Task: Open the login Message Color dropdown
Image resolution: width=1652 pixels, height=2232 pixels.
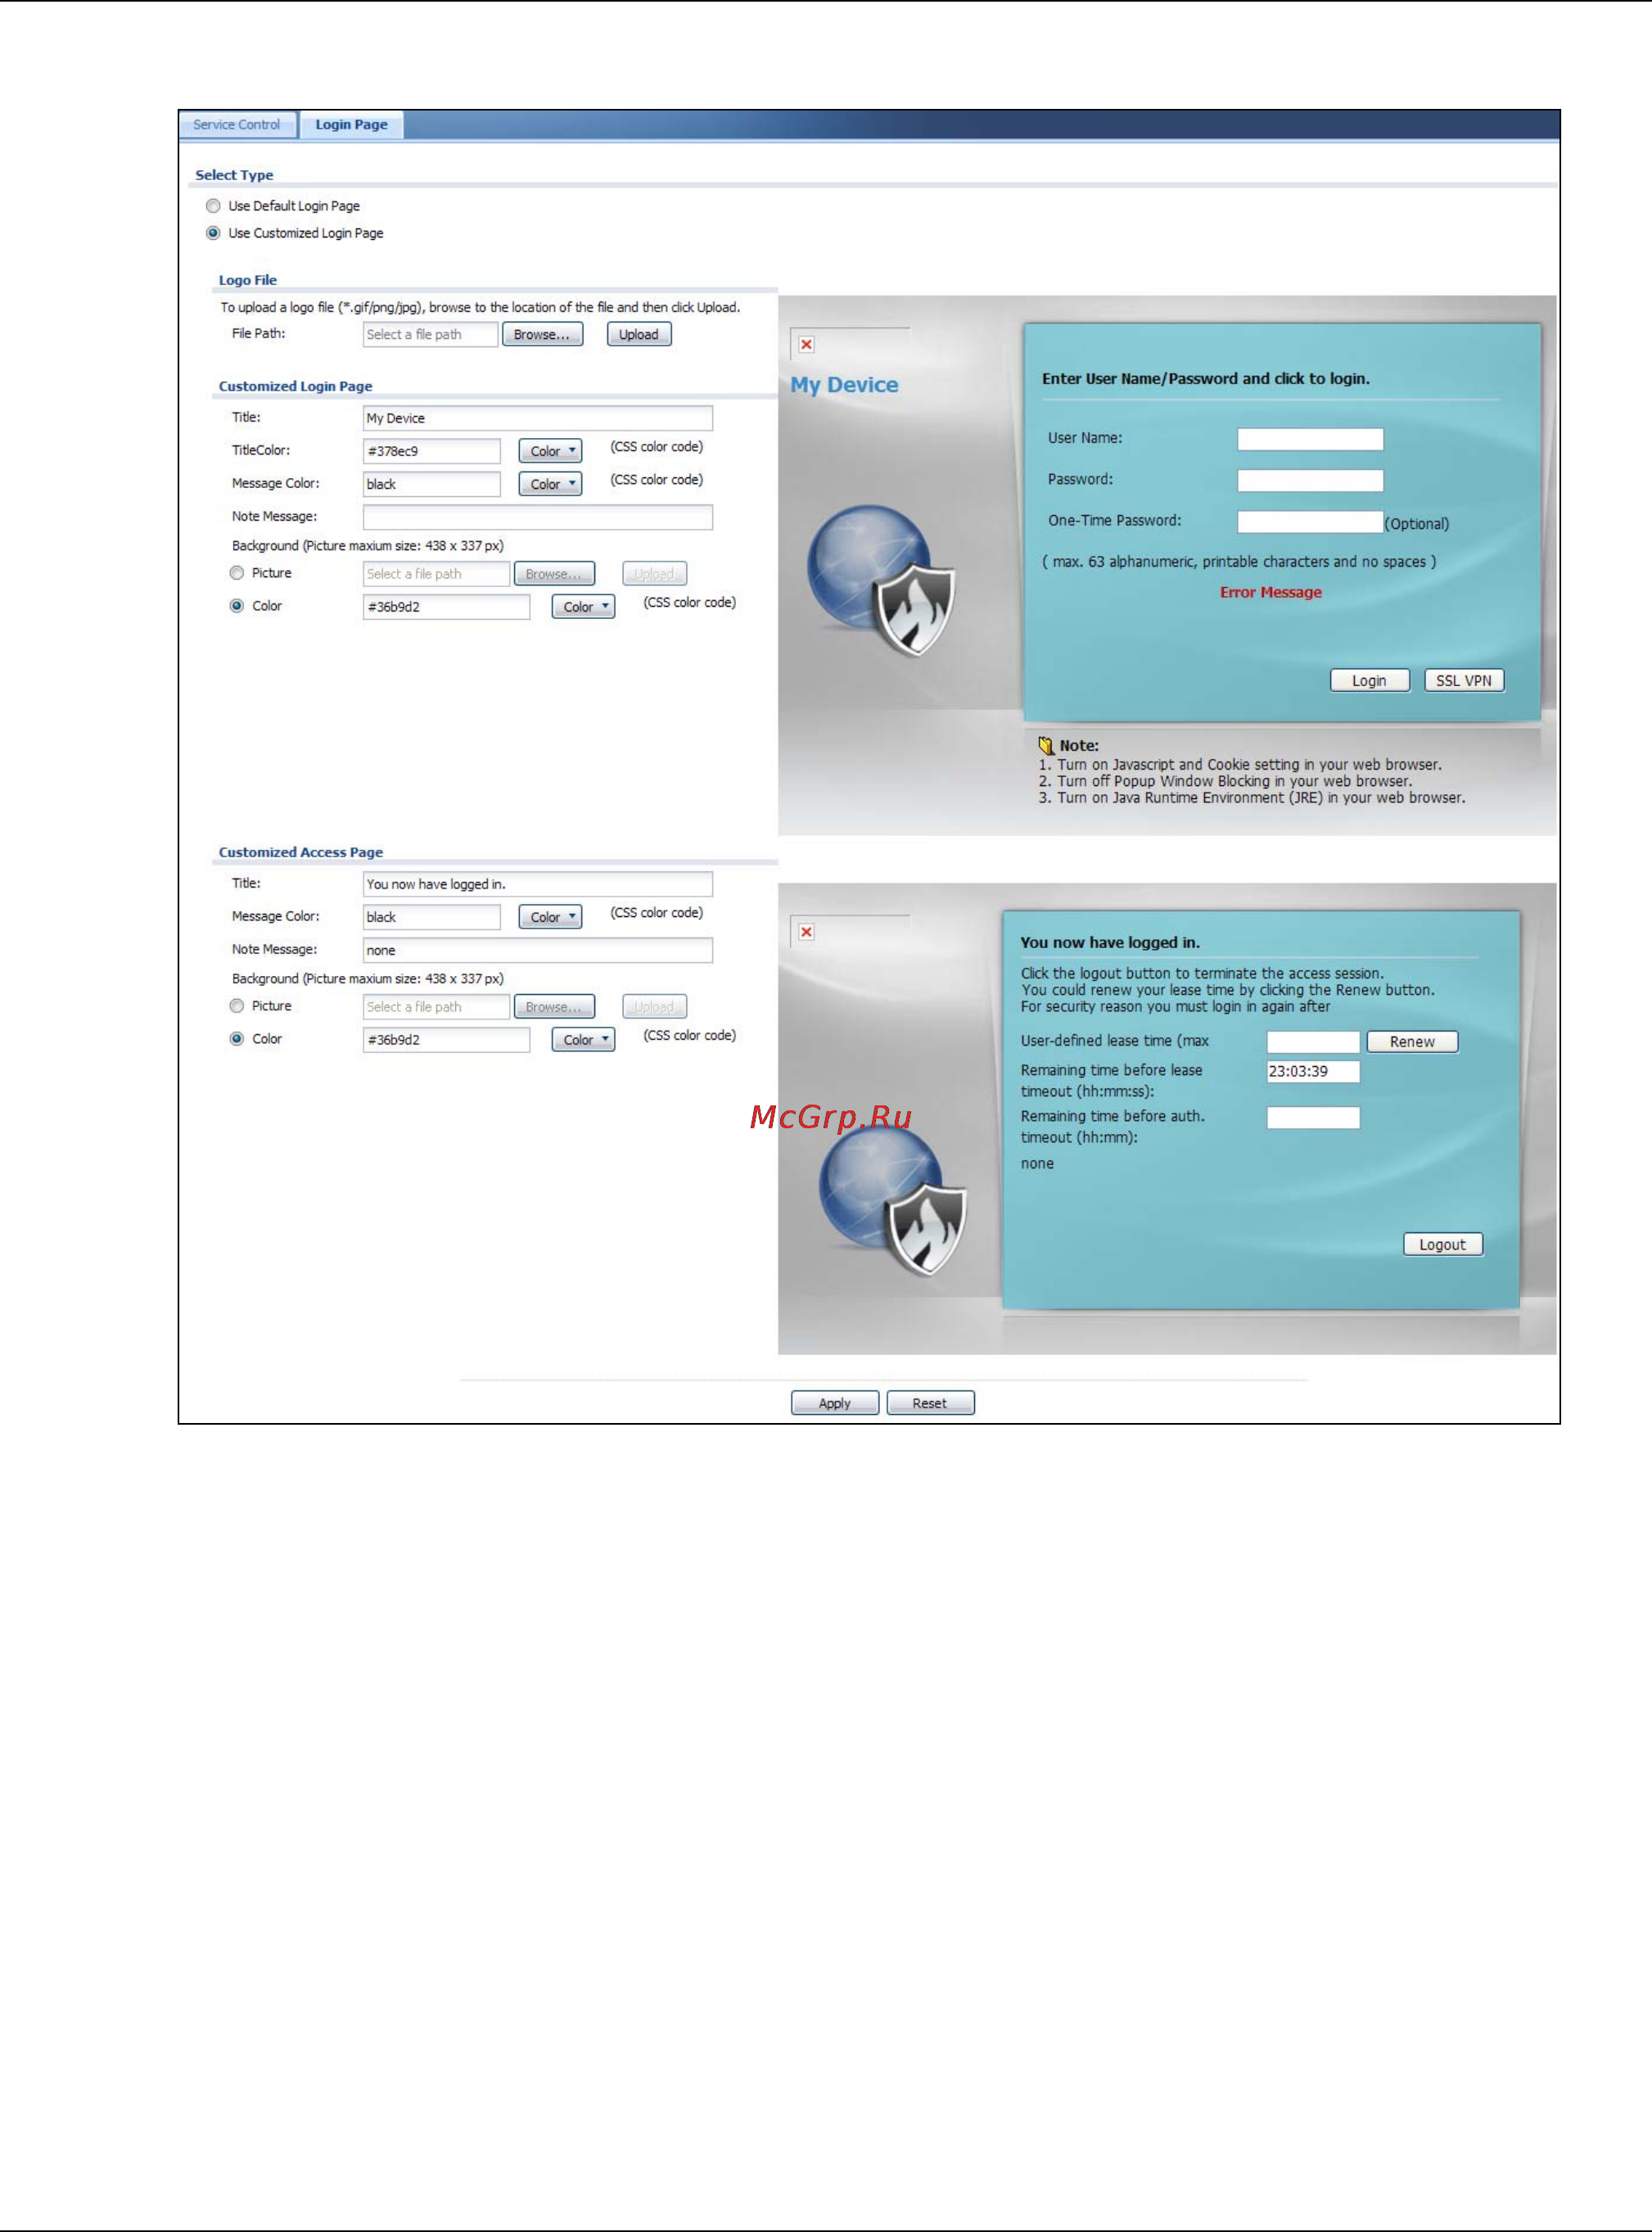Action: [x=550, y=484]
